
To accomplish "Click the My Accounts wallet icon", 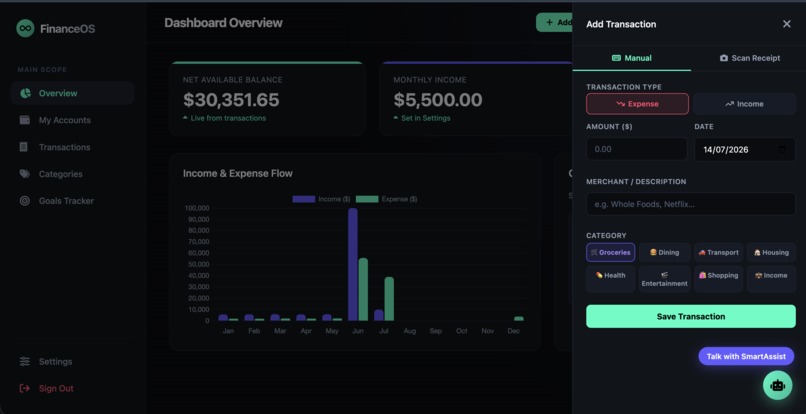I will pos(24,120).
